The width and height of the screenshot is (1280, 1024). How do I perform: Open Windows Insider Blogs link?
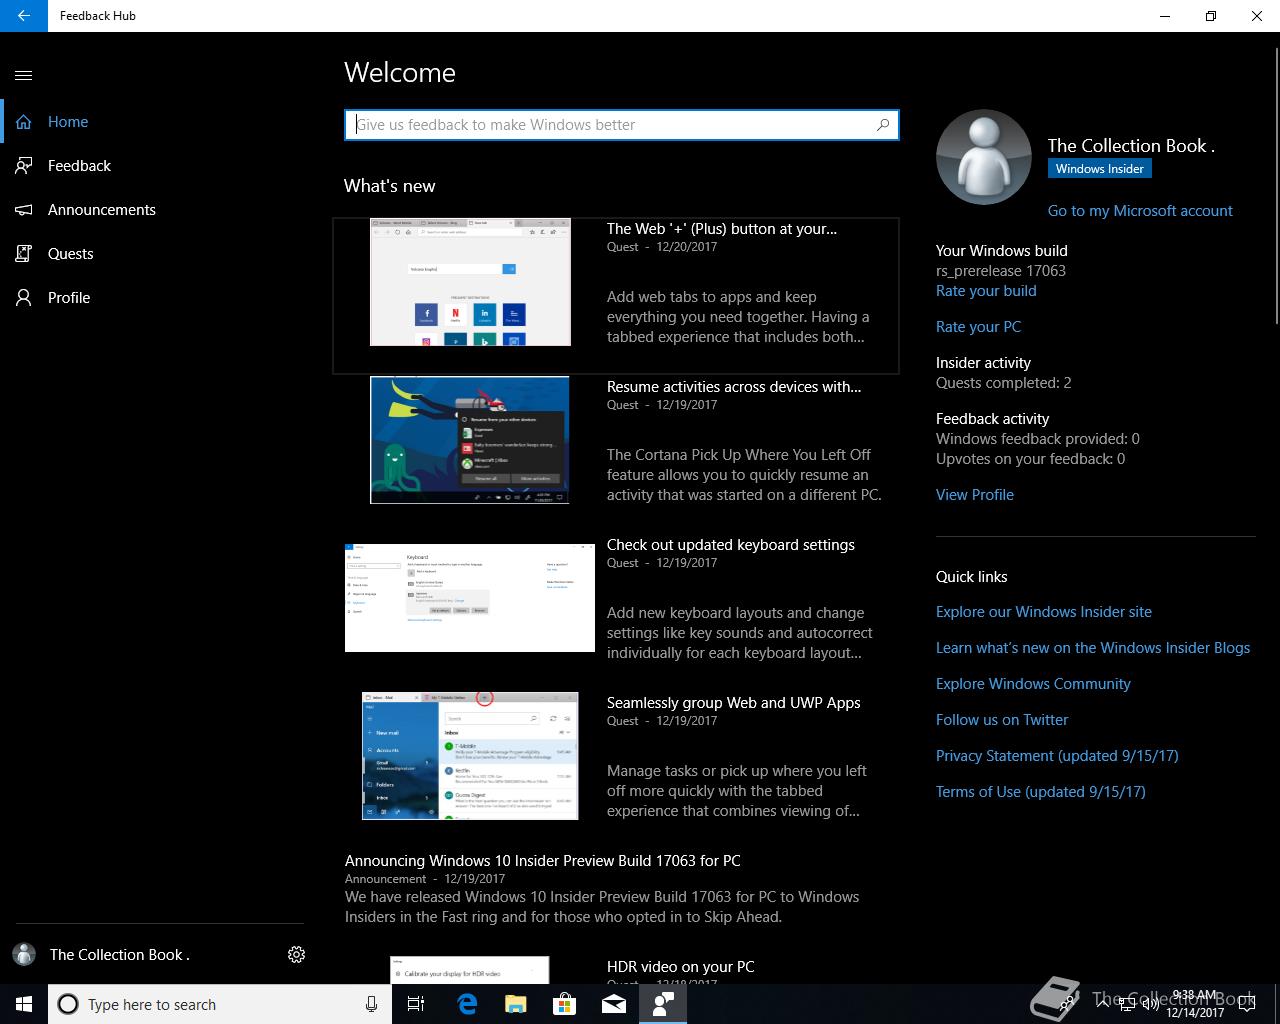click(1093, 648)
